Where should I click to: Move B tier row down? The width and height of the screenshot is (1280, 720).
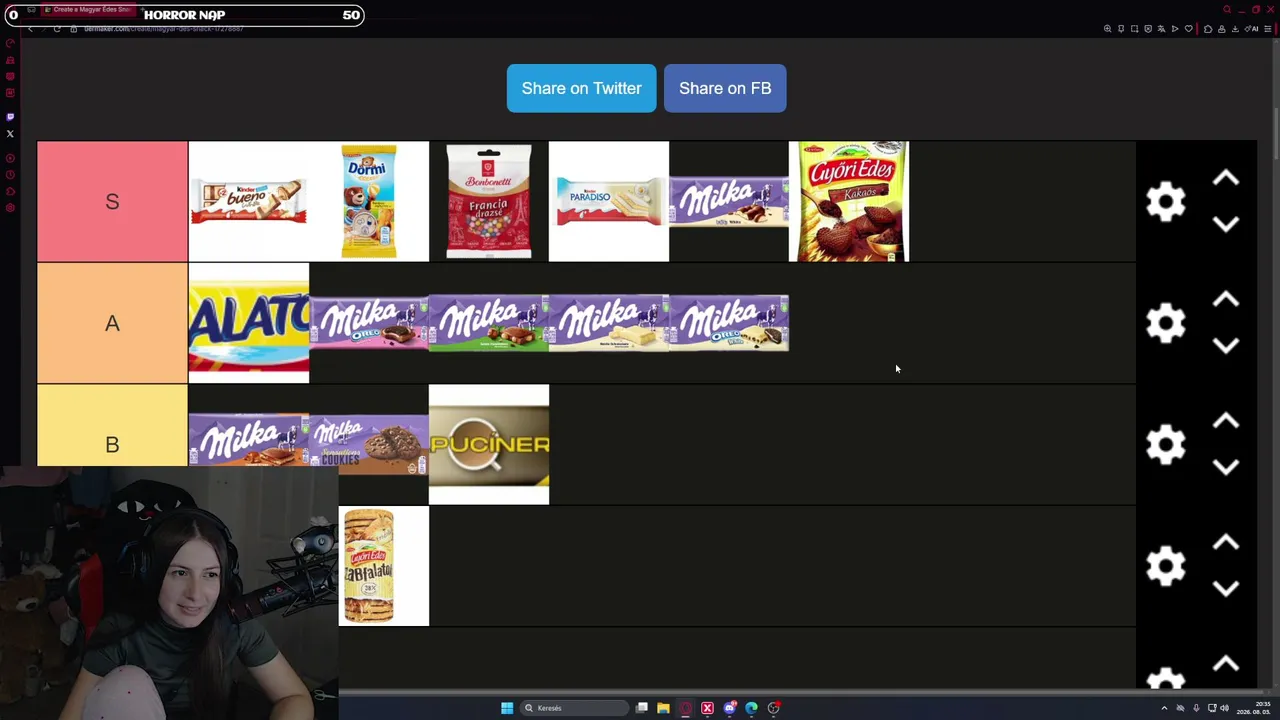tap(1226, 467)
